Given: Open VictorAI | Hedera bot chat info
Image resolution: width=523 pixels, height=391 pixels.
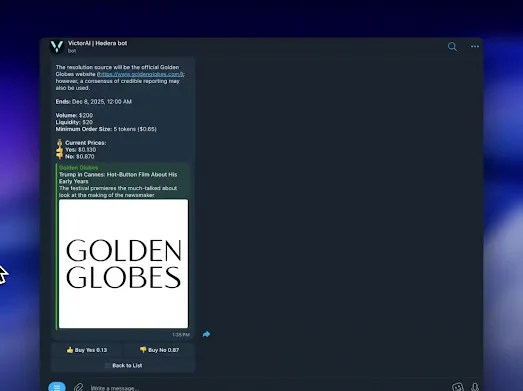Looking at the screenshot, I should (97, 43).
